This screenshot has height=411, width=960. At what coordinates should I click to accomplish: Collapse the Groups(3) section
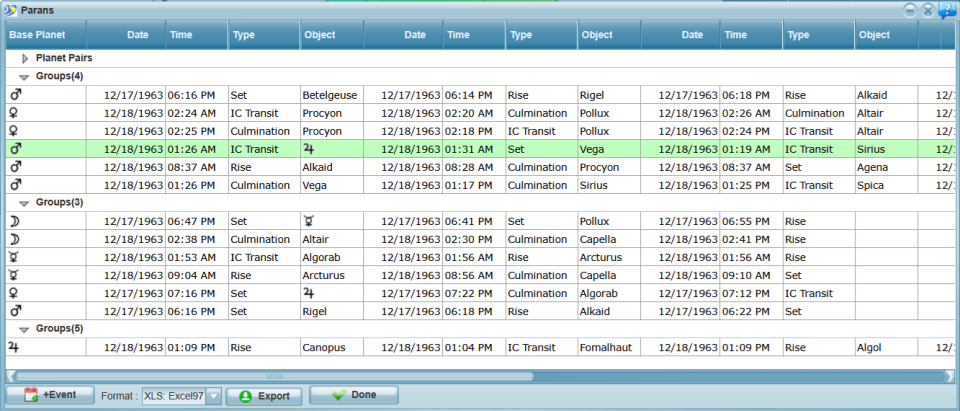pyautogui.click(x=24, y=203)
